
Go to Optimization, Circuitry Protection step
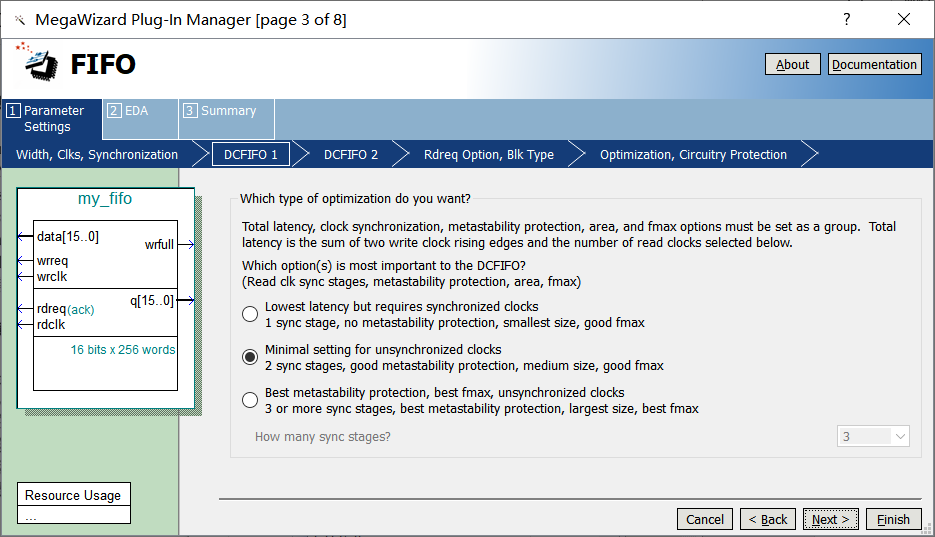coord(693,155)
